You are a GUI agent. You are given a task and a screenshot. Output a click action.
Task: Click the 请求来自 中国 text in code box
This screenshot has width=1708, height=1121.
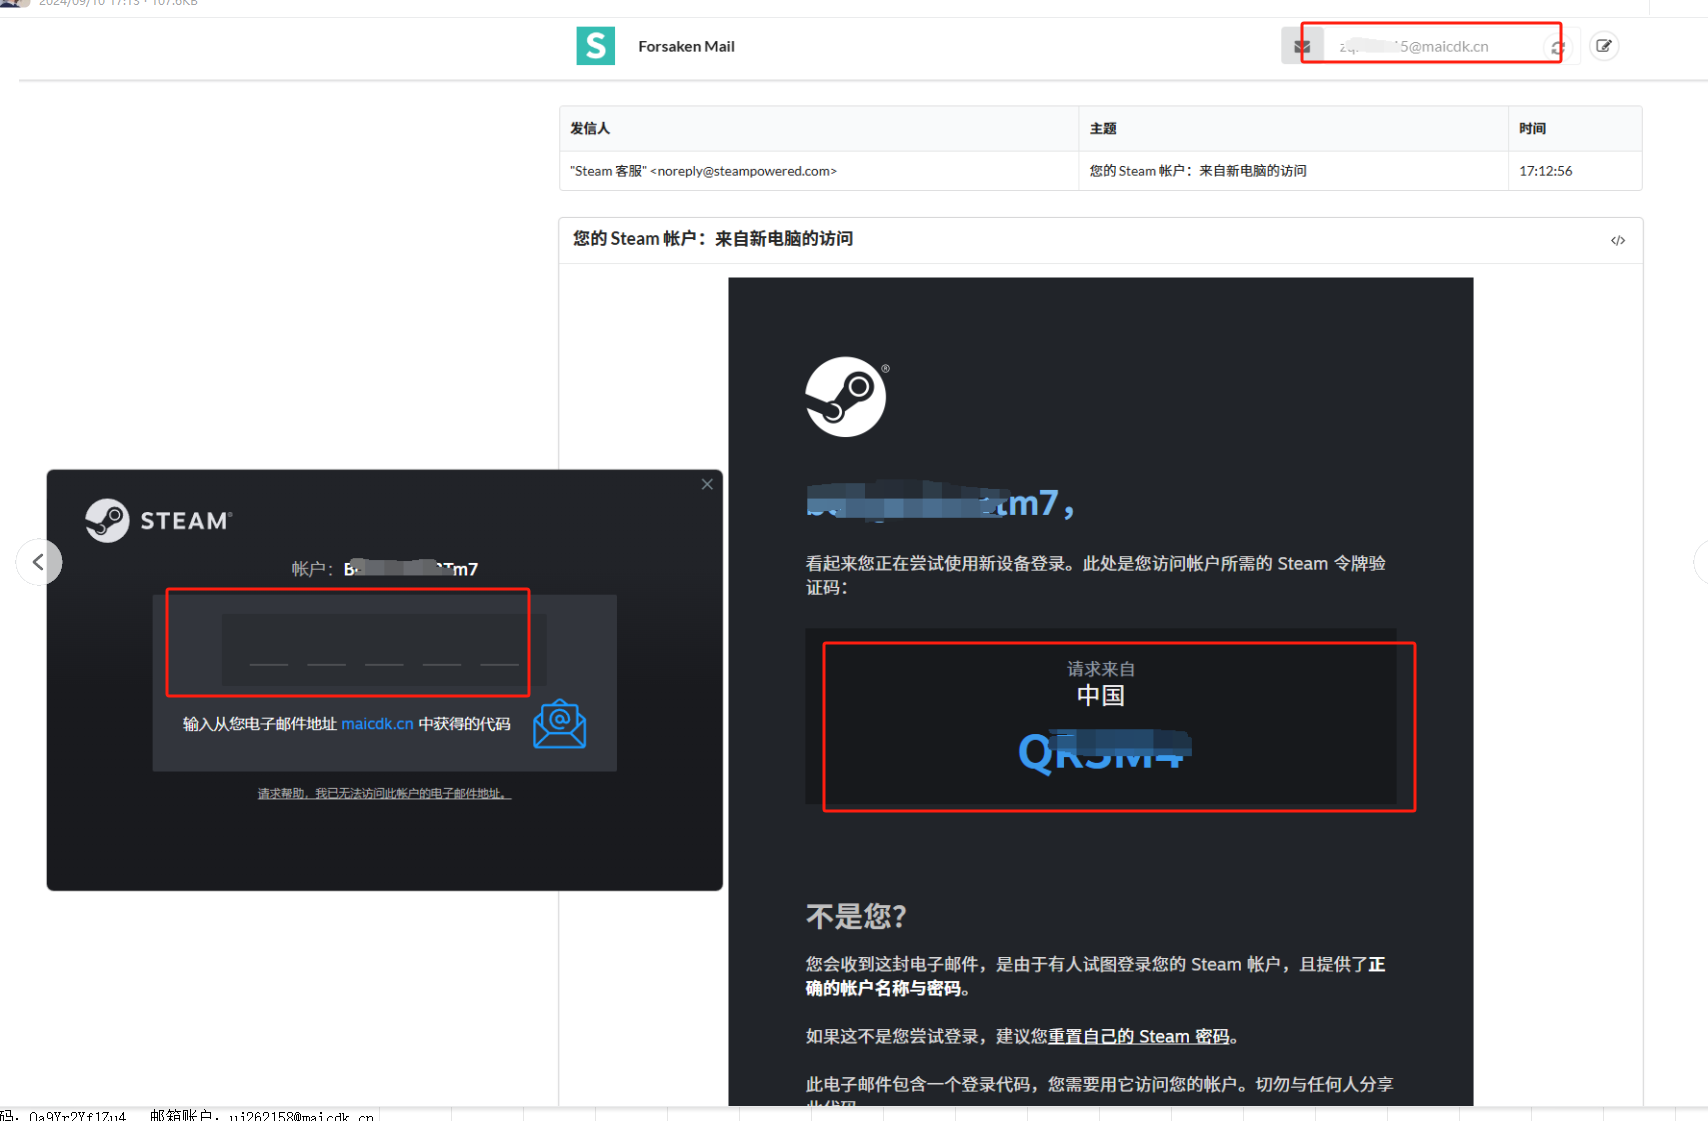[1101, 683]
